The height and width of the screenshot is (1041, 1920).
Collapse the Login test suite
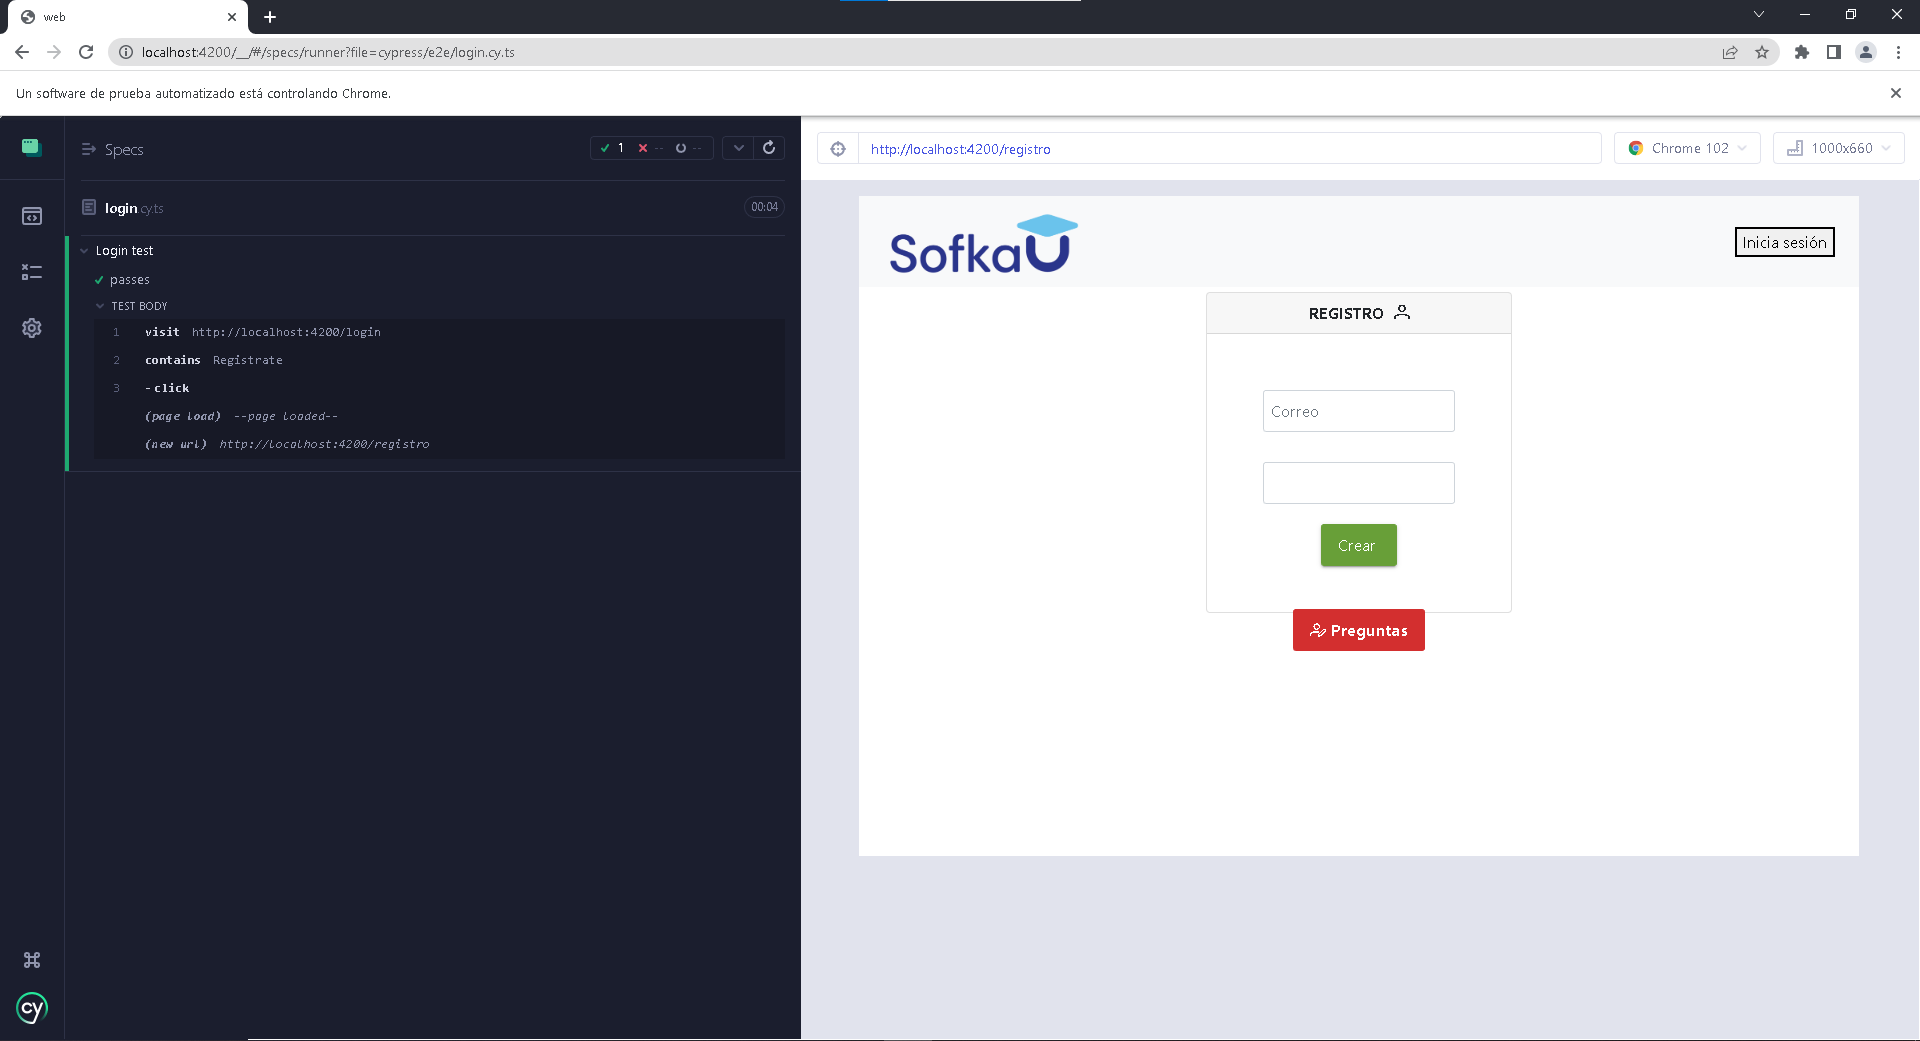coord(84,250)
